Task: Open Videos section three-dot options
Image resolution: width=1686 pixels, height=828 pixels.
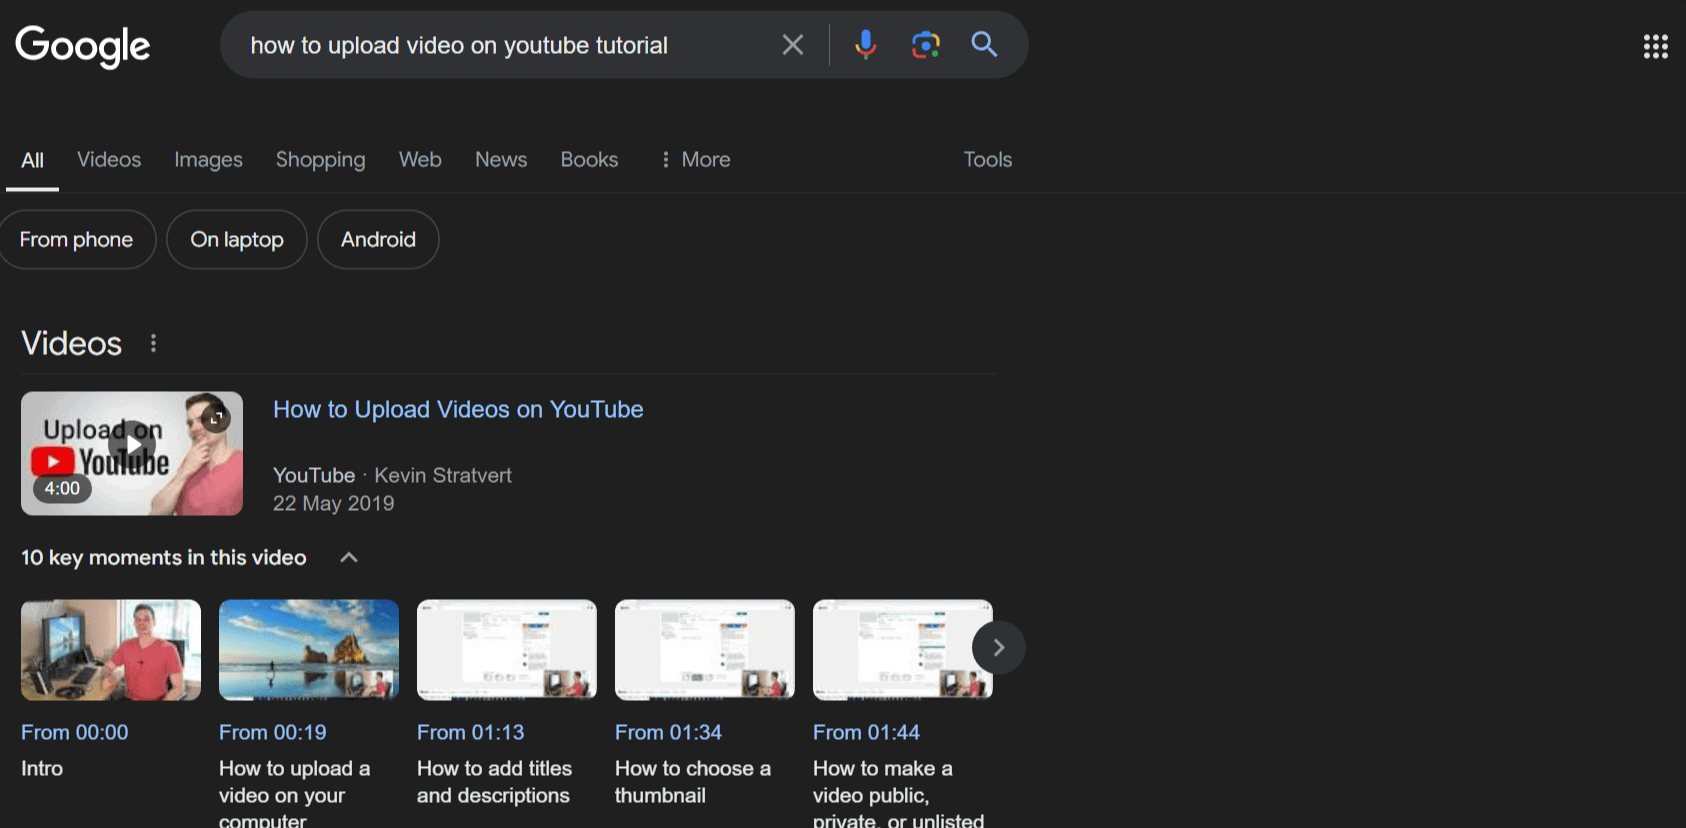Action: click(153, 344)
